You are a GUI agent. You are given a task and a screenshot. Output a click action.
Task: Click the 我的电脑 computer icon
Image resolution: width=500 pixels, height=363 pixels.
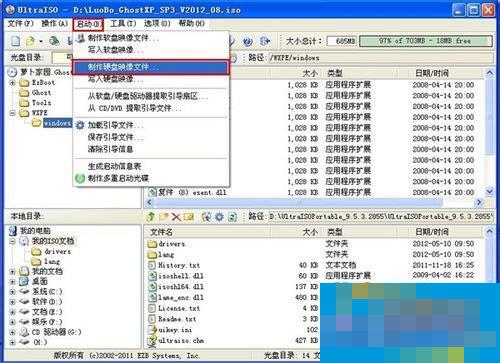(13, 230)
